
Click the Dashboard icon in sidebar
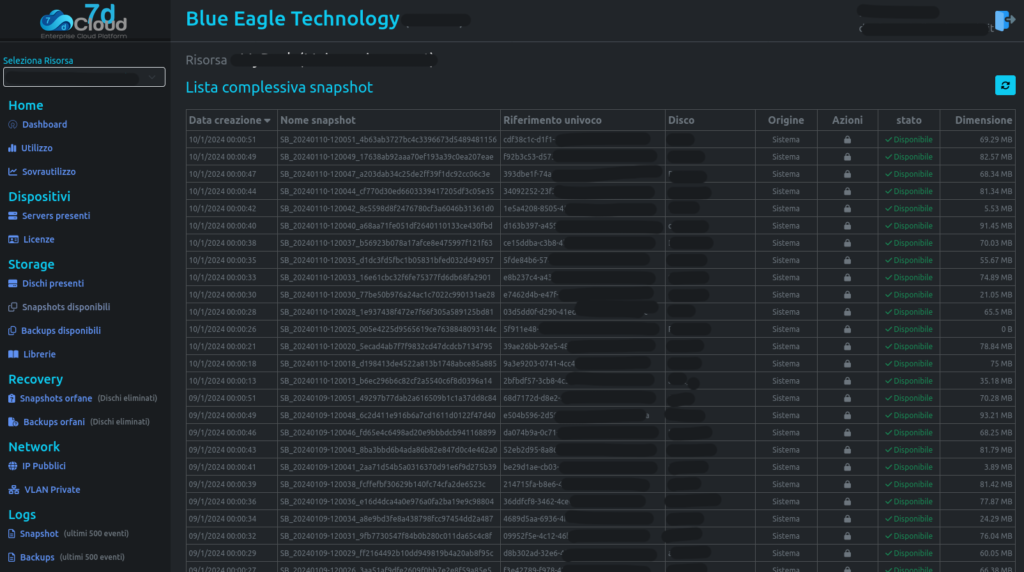tap(13, 125)
